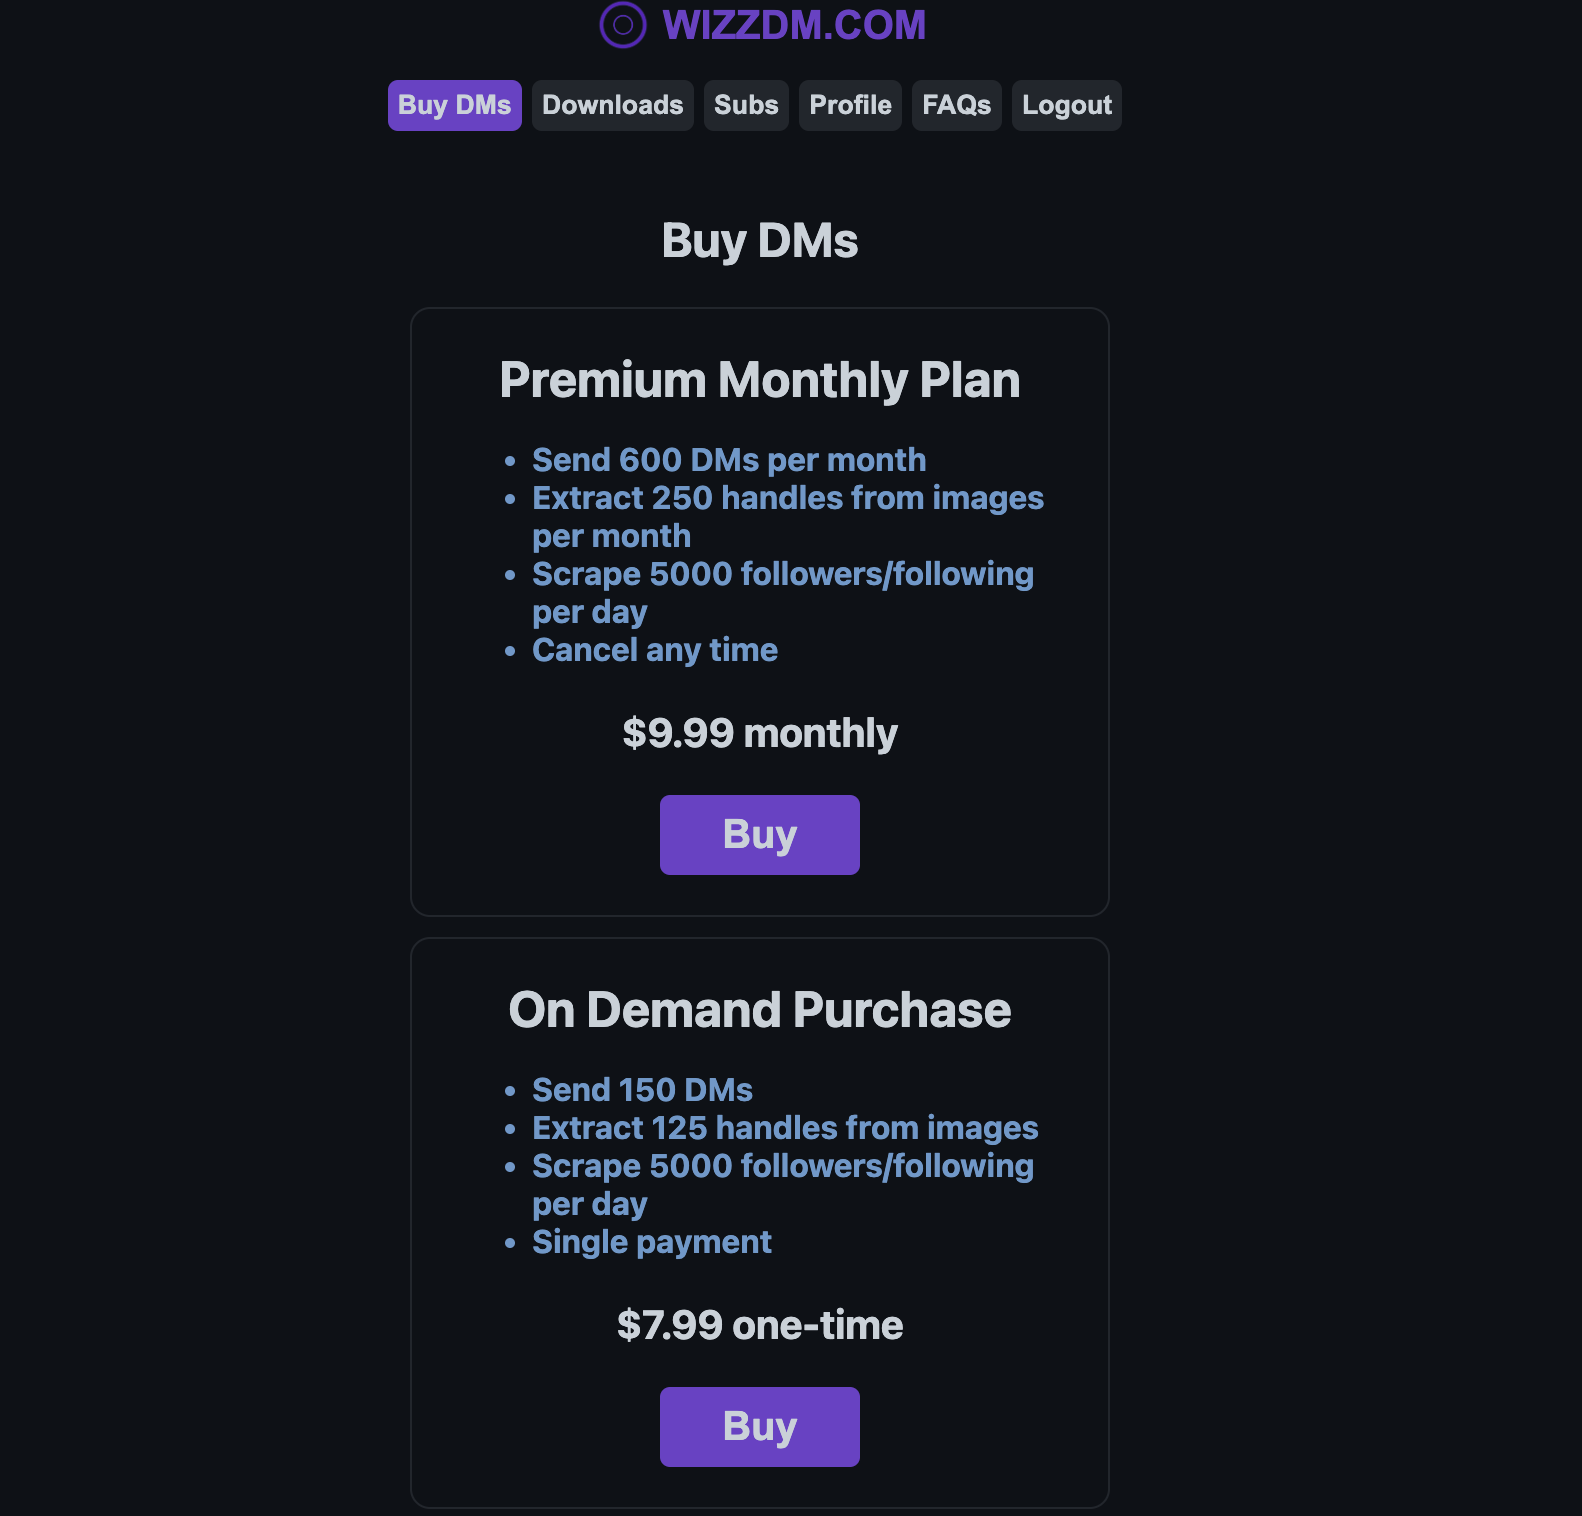
Task: Click the "Extract 250 handles" feature line
Action: click(x=787, y=498)
